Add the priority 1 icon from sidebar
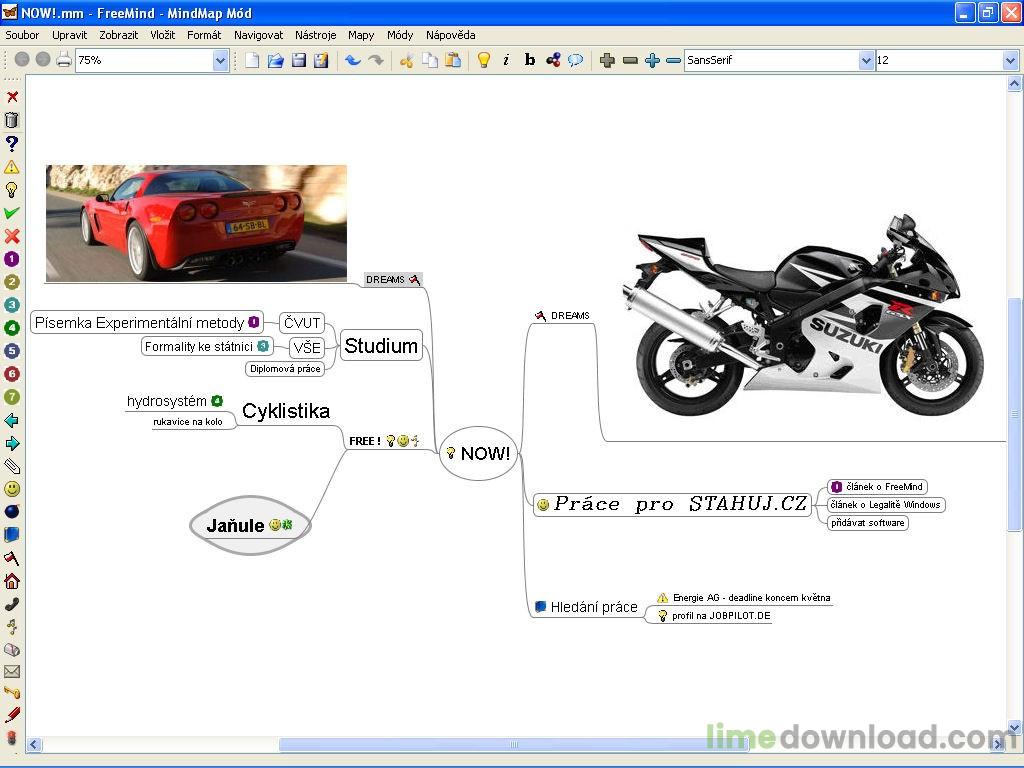 point(12,259)
